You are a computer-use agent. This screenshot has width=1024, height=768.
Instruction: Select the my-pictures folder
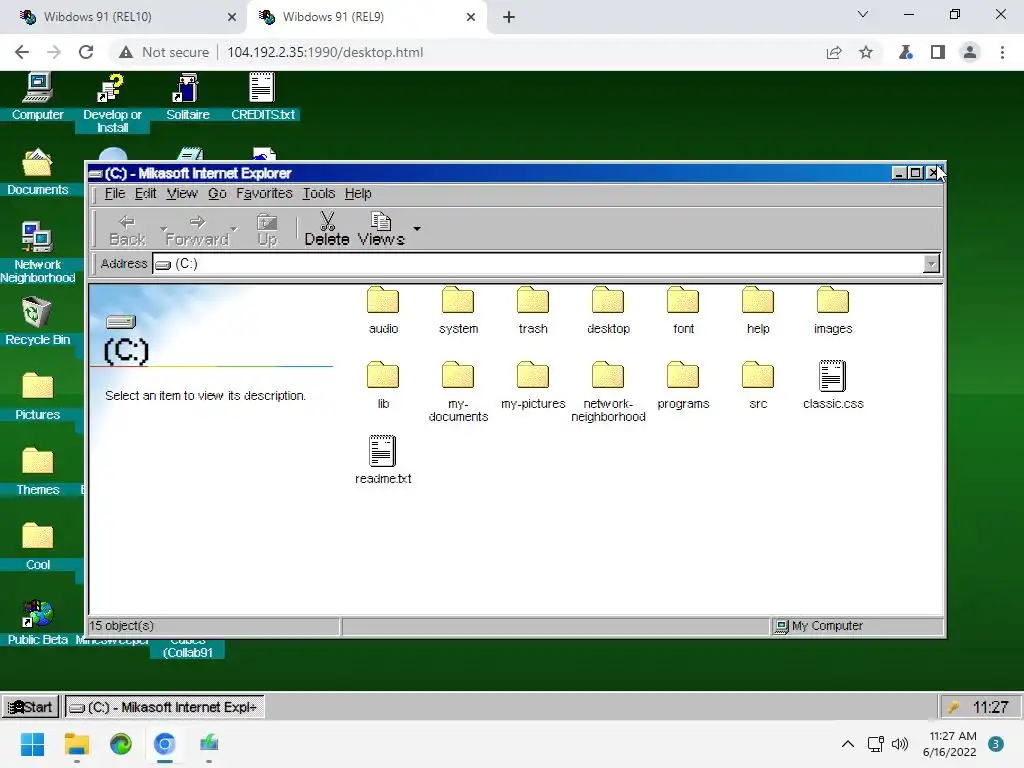533,386
